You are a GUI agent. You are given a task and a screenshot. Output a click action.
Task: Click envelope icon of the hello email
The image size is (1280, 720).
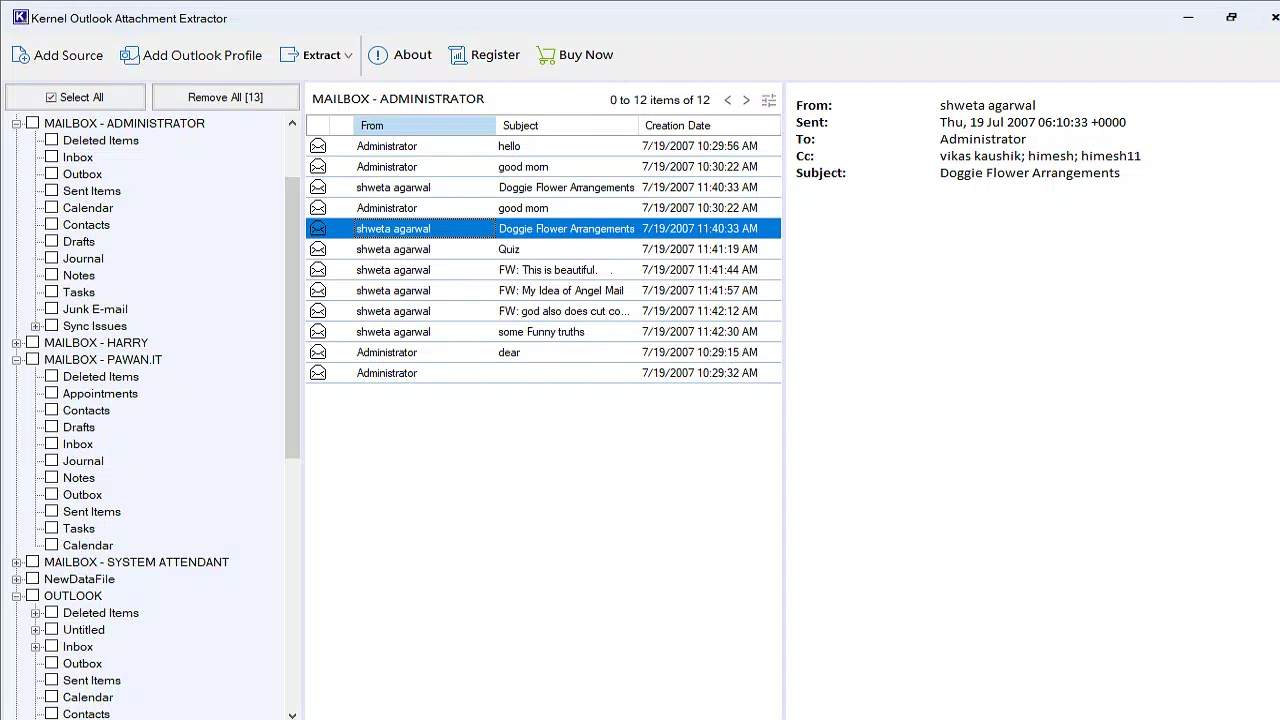tap(318, 146)
